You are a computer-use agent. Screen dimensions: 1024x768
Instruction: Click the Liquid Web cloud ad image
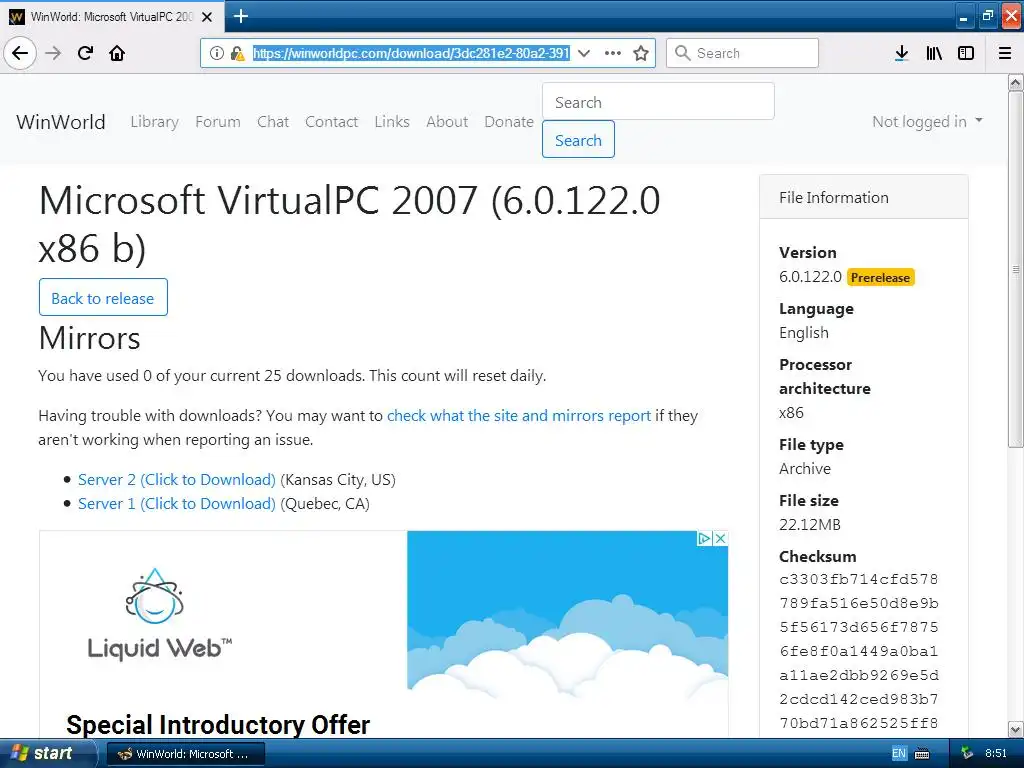point(567,614)
